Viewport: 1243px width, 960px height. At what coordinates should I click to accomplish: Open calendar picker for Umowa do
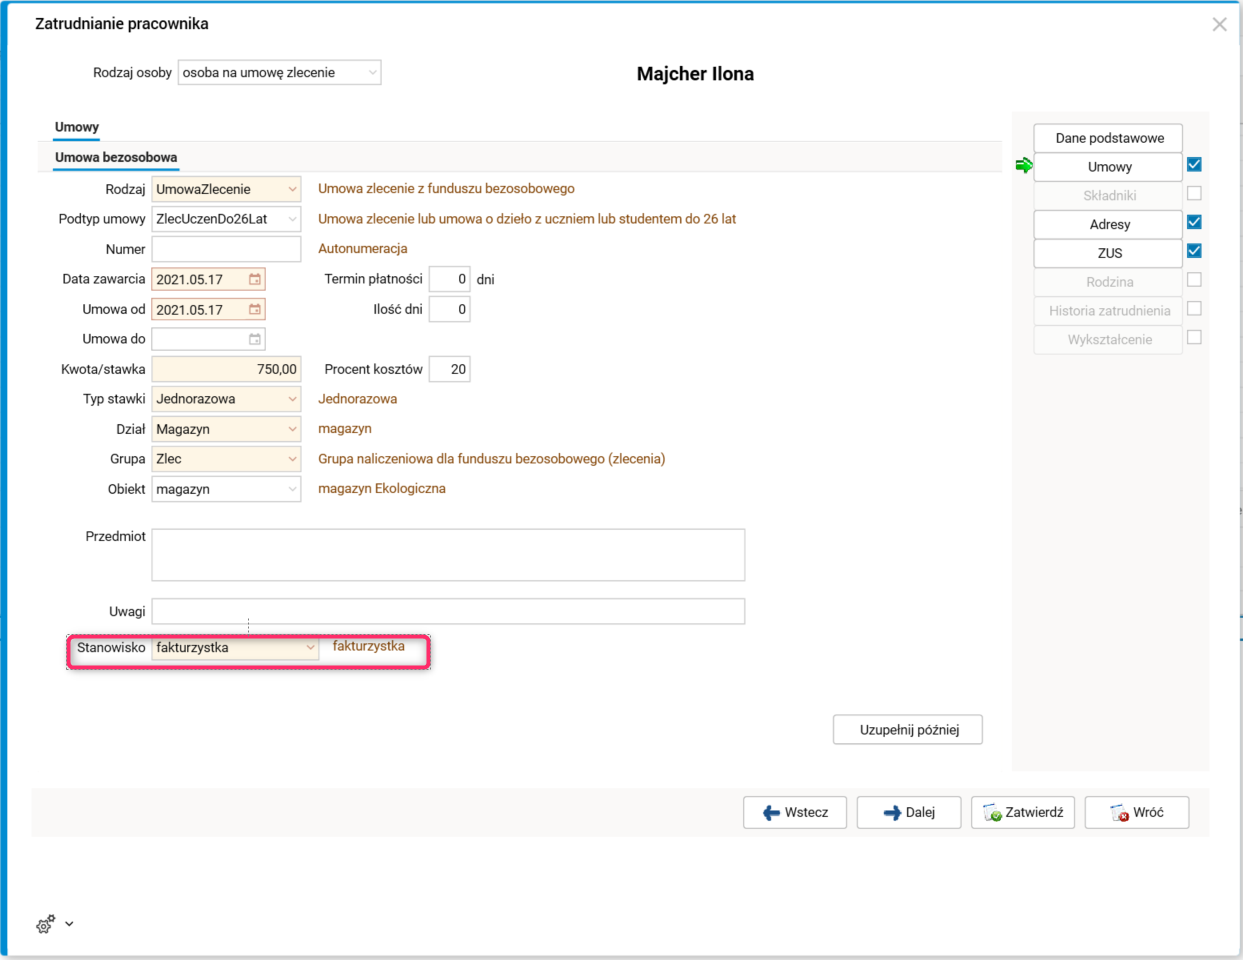tap(255, 340)
